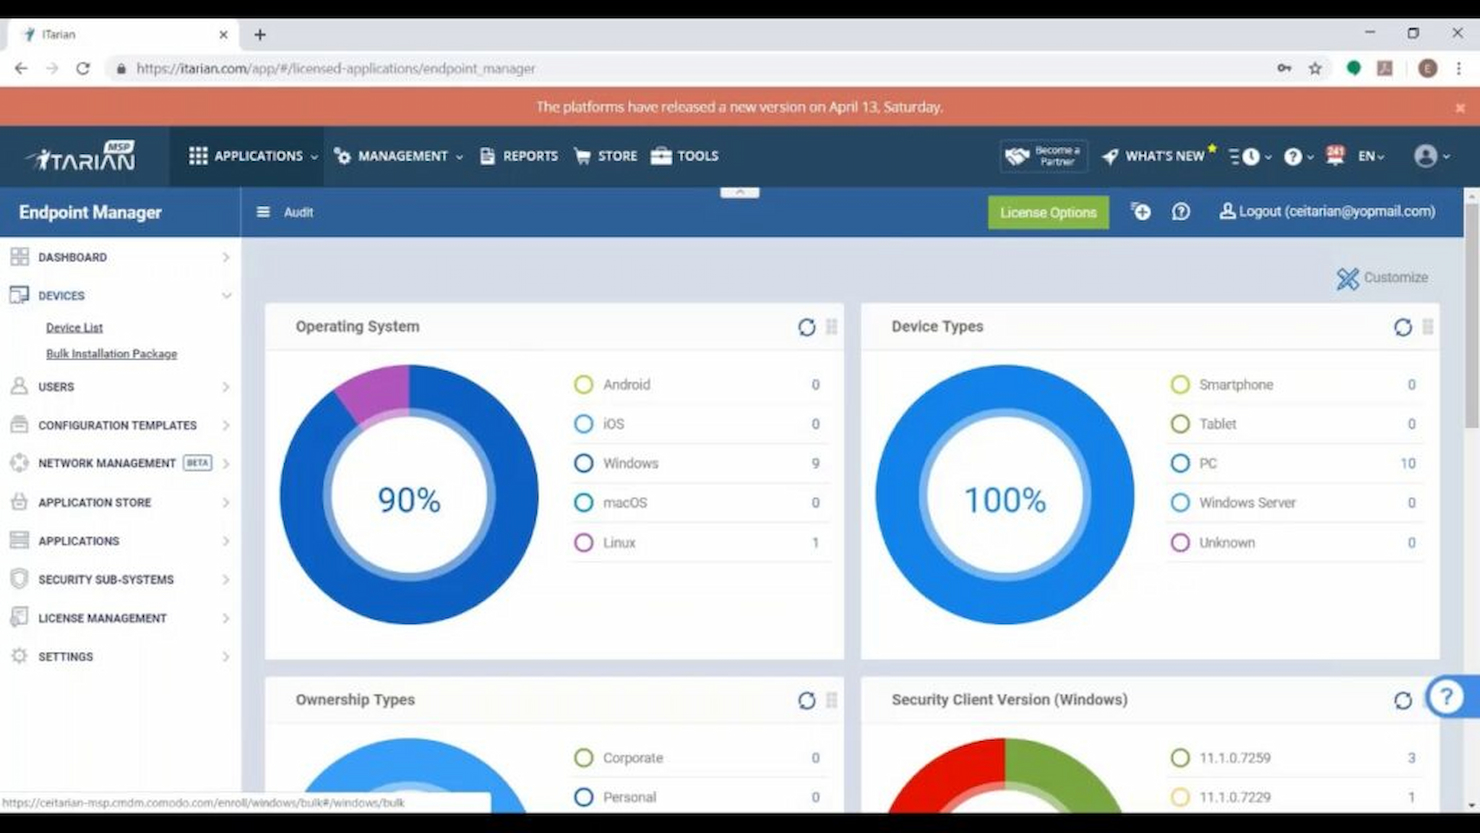Toggle PC in the Device Types legend

(1207, 463)
